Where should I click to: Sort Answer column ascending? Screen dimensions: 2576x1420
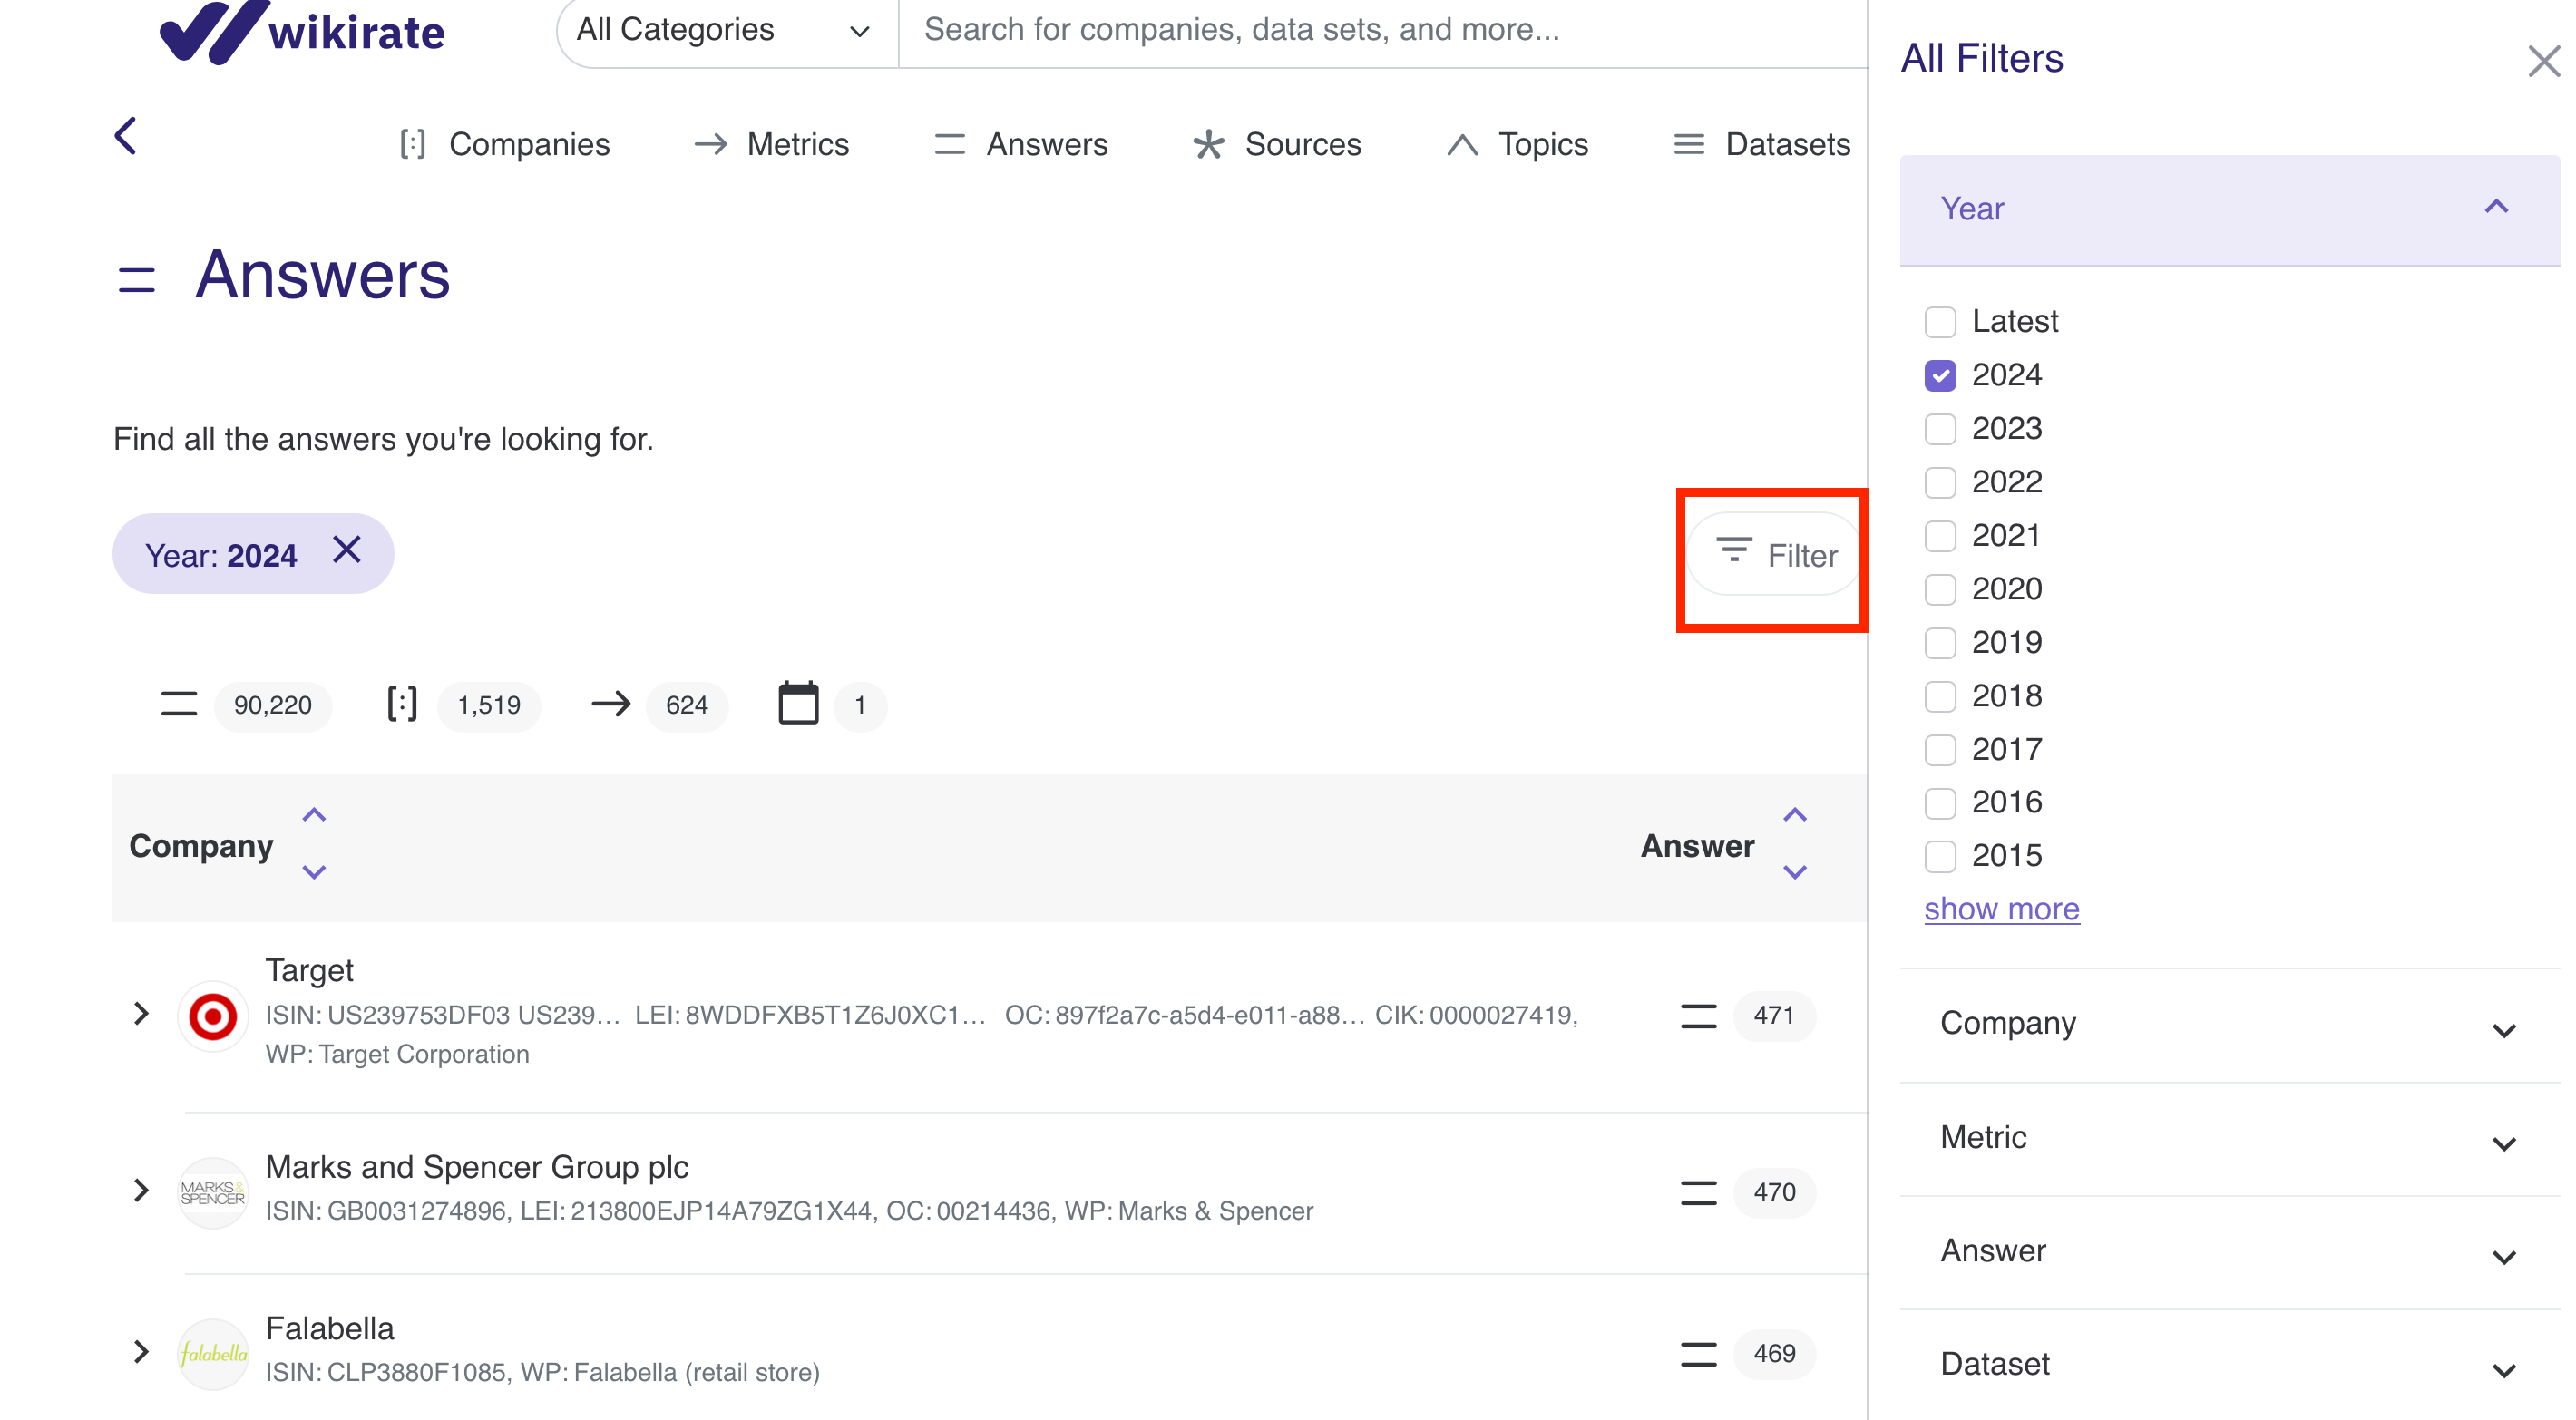click(x=1795, y=815)
